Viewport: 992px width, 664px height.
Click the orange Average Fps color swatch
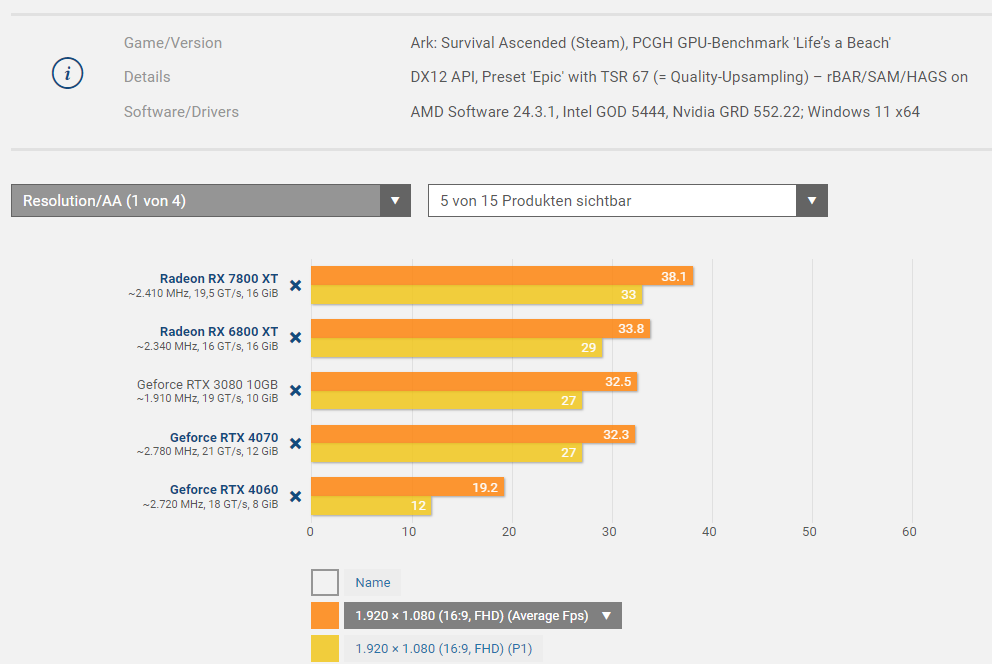(325, 615)
